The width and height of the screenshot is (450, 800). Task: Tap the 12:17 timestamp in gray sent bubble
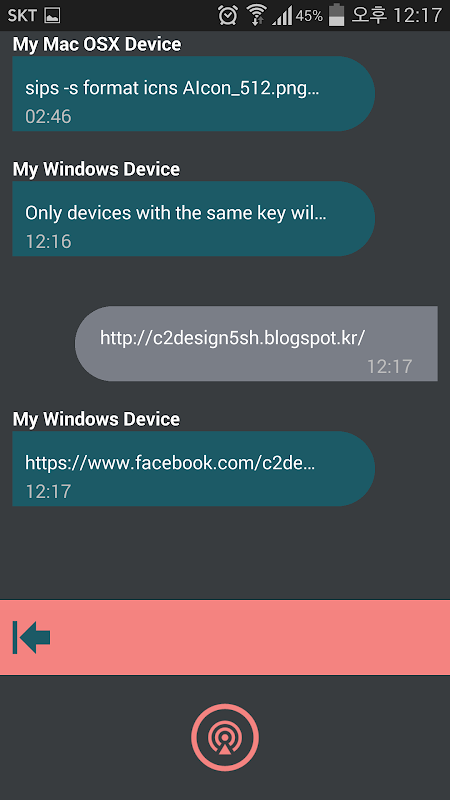pyautogui.click(x=389, y=366)
